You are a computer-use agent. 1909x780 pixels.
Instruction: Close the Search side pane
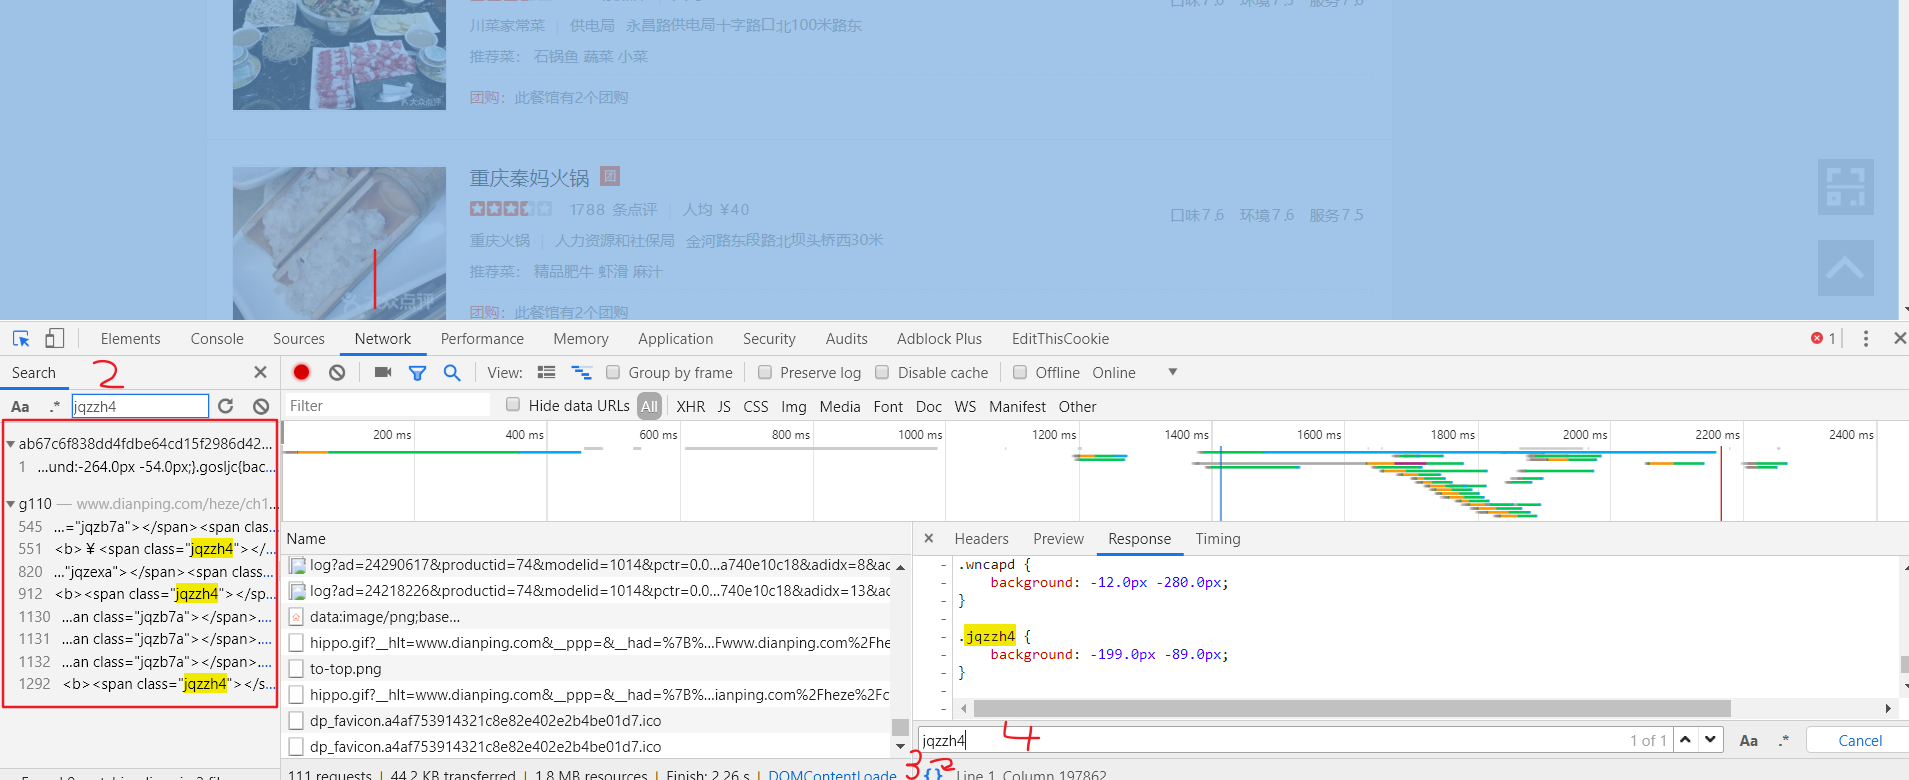point(261,372)
